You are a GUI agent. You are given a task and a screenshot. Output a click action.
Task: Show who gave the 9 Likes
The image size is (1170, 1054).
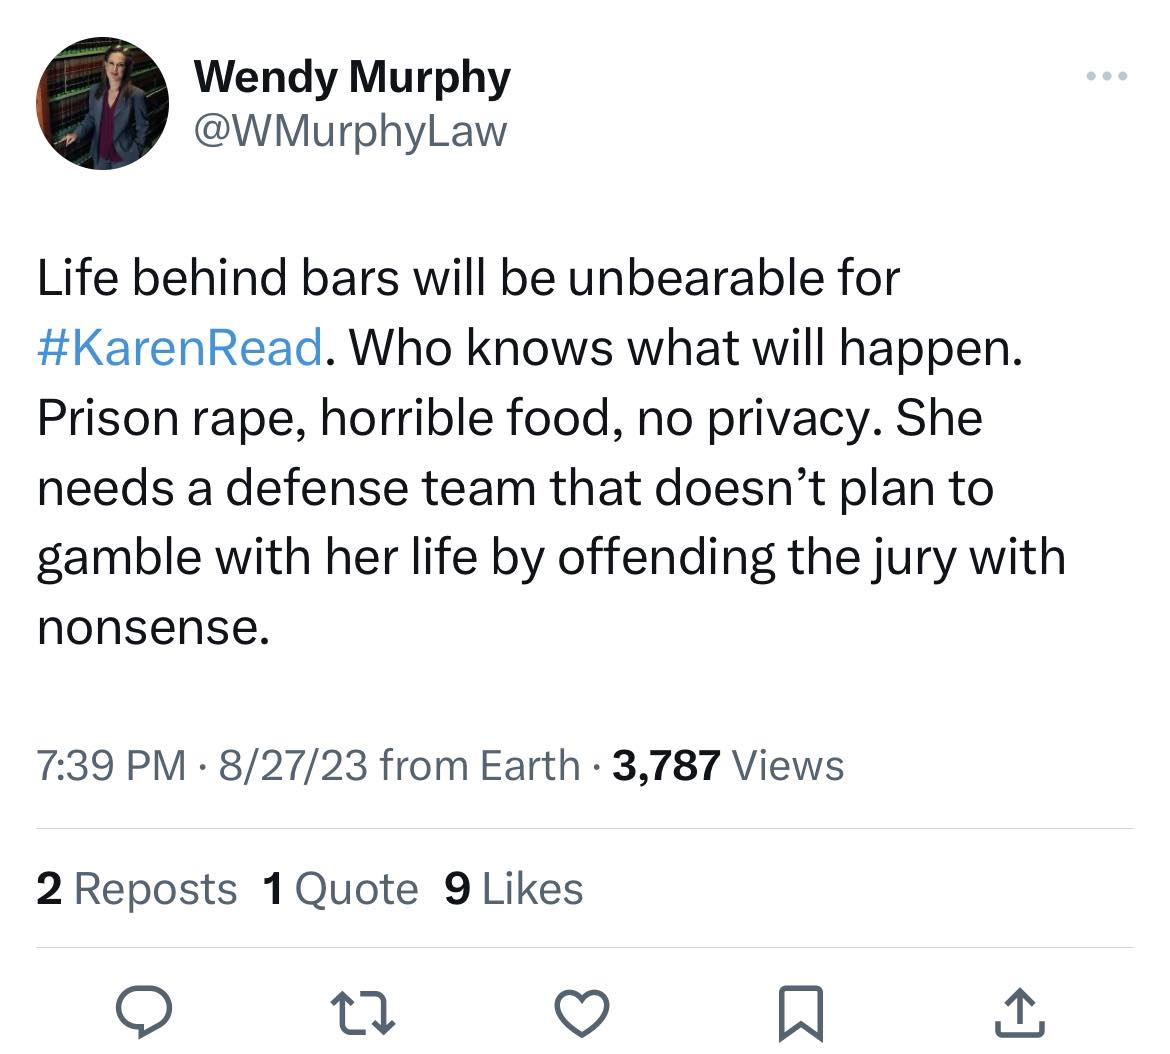[513, 889]
